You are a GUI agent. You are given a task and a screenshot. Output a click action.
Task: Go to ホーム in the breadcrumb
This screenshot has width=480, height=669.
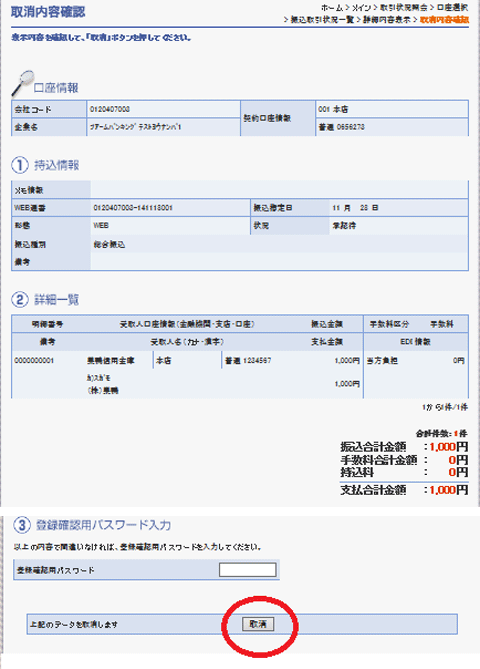pos(332,8)
